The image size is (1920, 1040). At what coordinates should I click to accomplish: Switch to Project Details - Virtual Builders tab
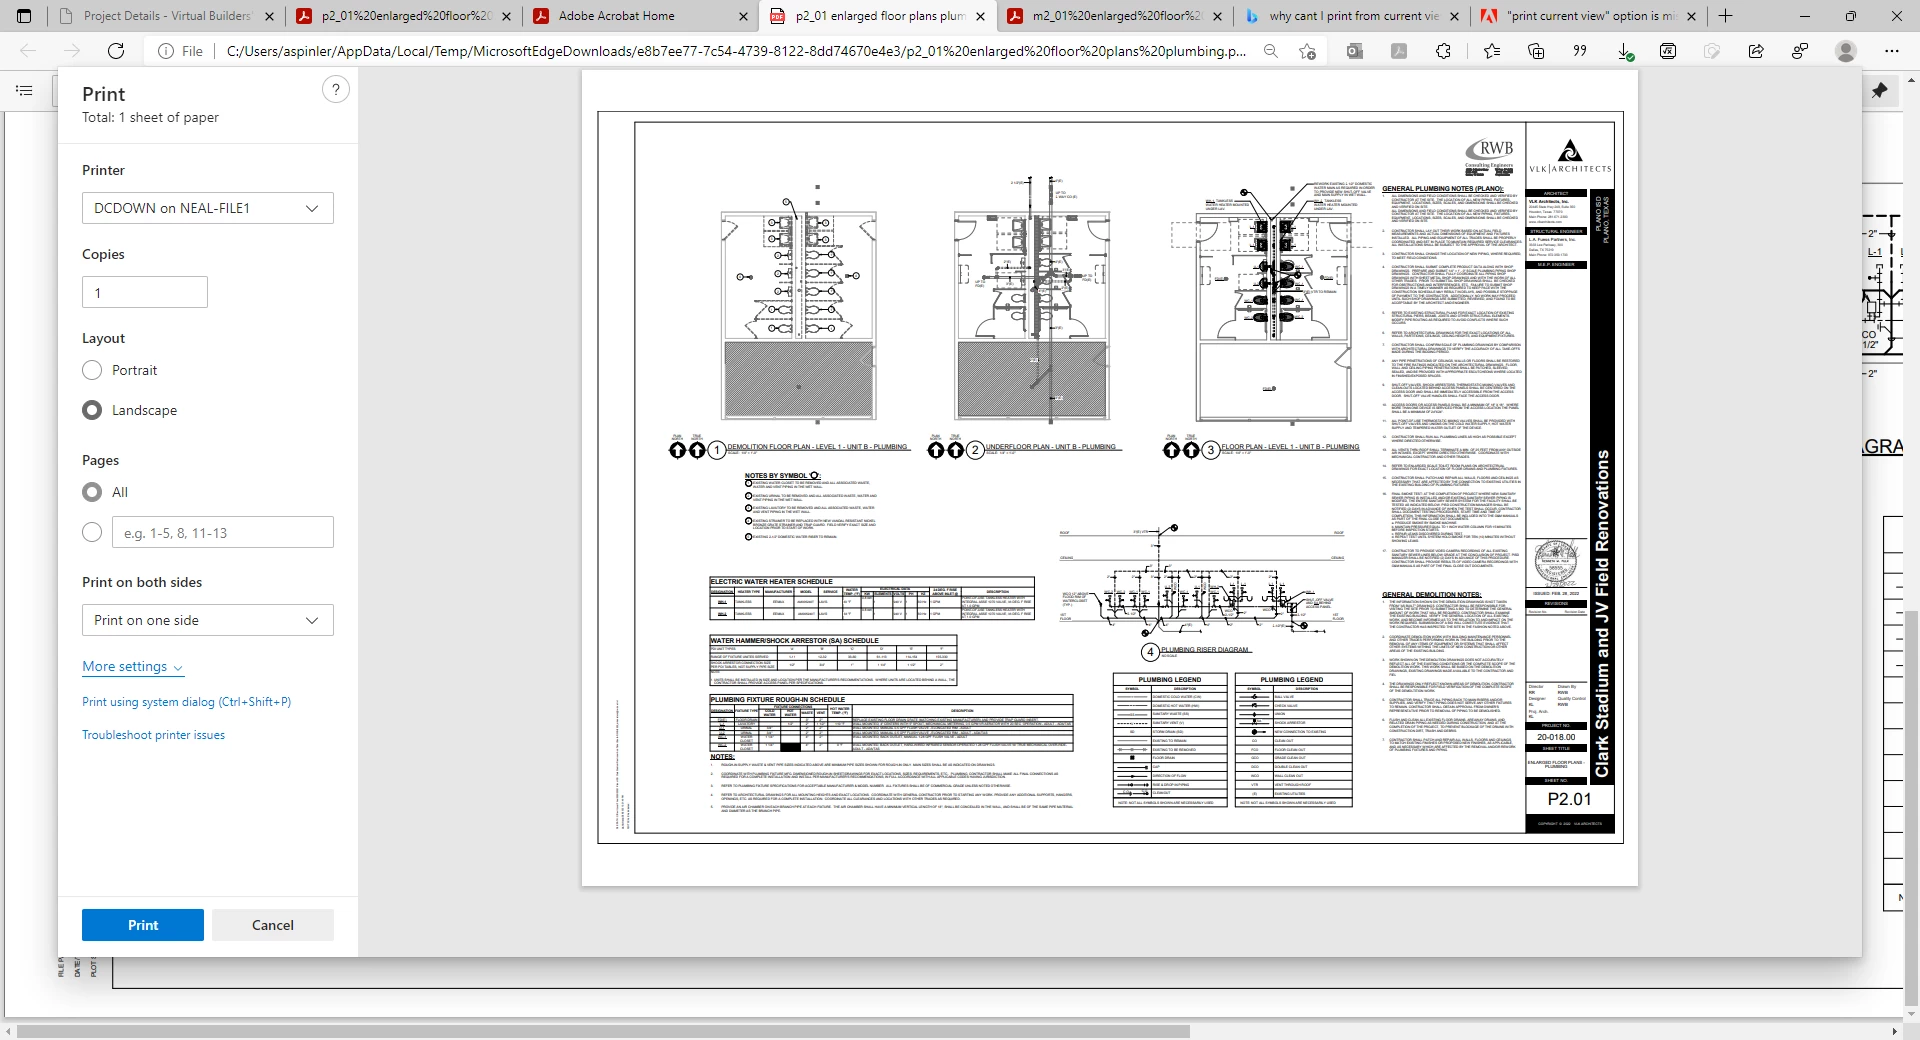pos(166,16)
